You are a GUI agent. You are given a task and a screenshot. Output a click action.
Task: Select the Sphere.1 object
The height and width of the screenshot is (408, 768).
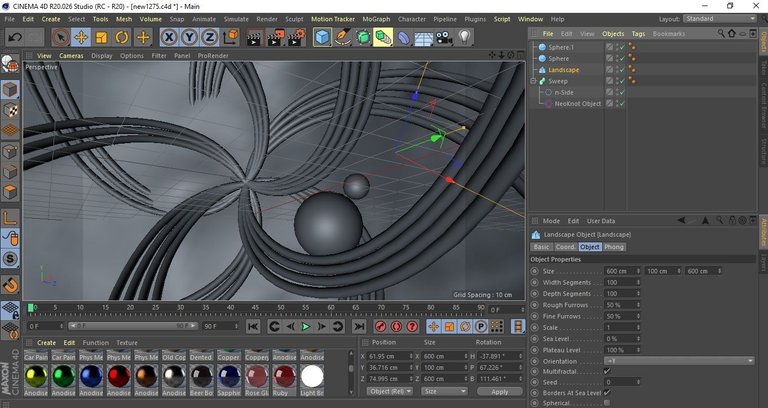(x=561, y=48)
